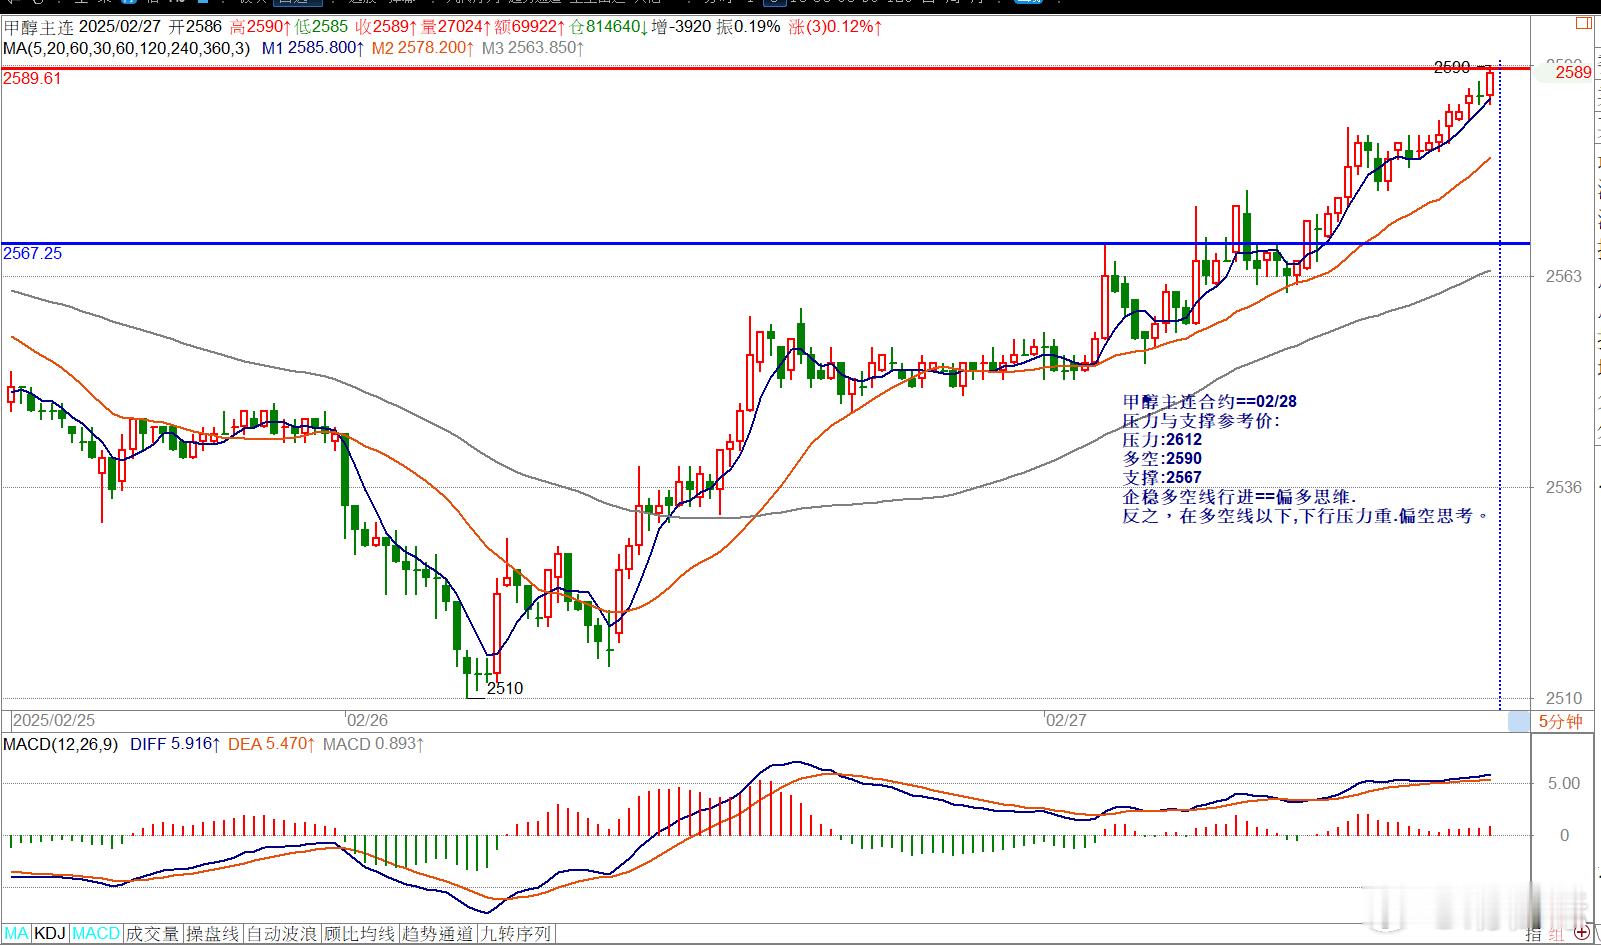Click the 多空:2590 annotation line
The image size is (1601, 949).
click(x=1162, y=458)
